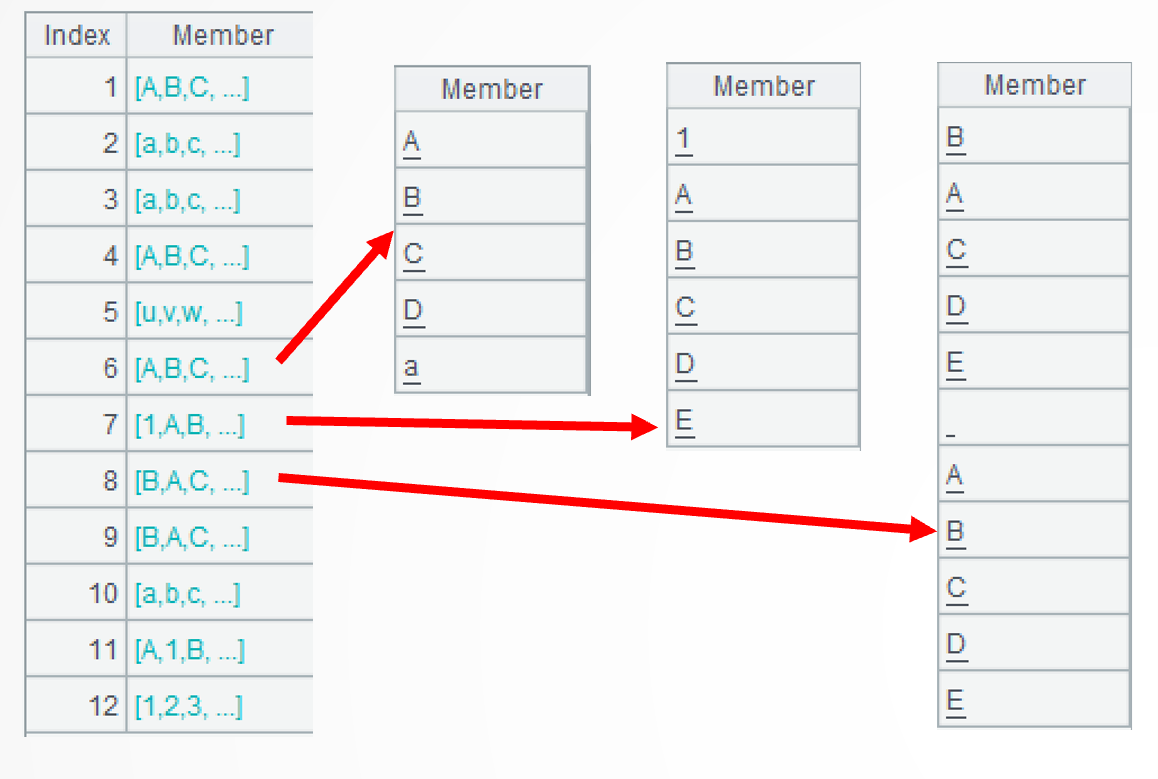Select member "E" in the middle table
The image size is (1158, 779).
[684, 421]
